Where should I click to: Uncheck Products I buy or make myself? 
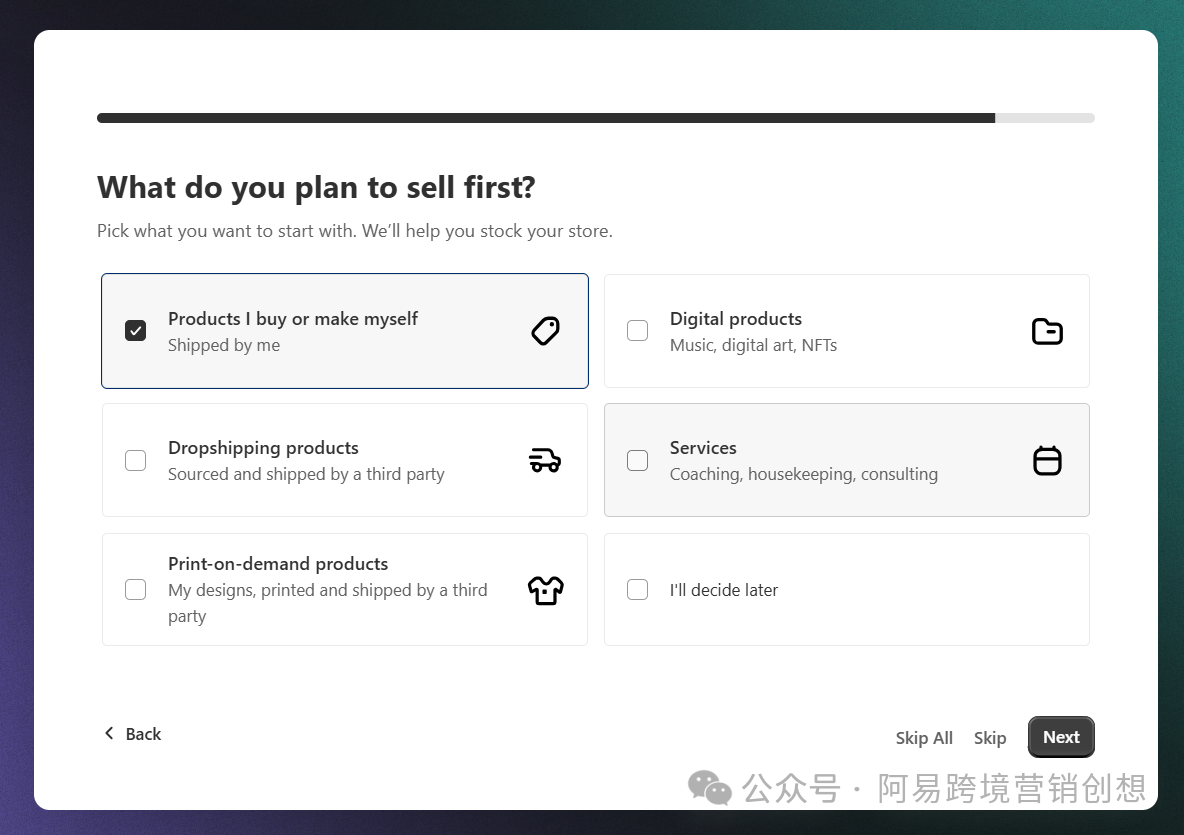click(136, 330)
